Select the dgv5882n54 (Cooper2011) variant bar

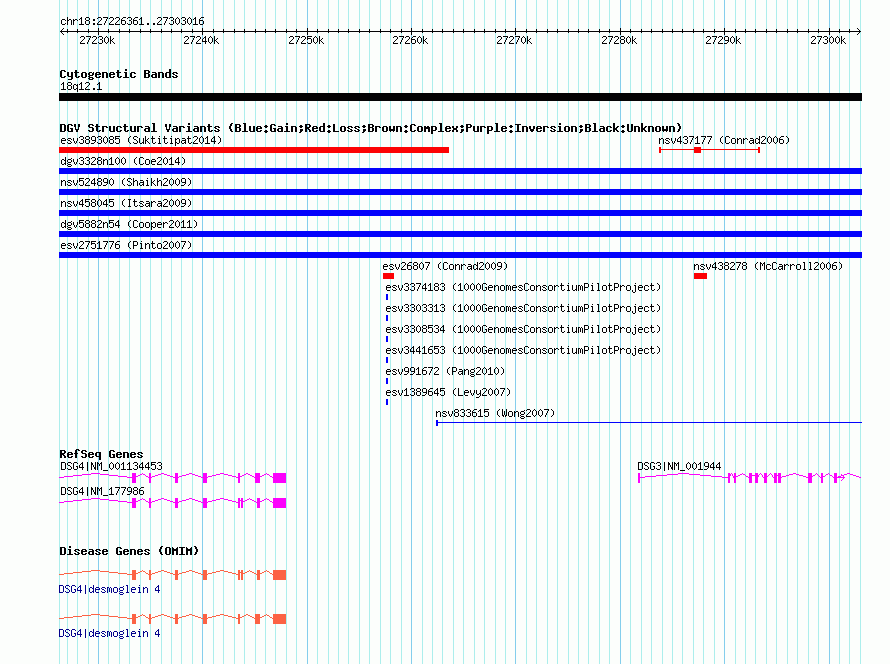[x=460, y=234]
